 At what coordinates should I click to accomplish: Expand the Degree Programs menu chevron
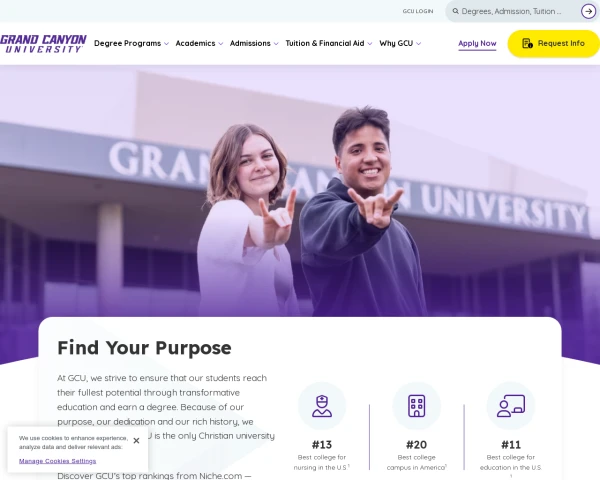[x=166, y=44]
